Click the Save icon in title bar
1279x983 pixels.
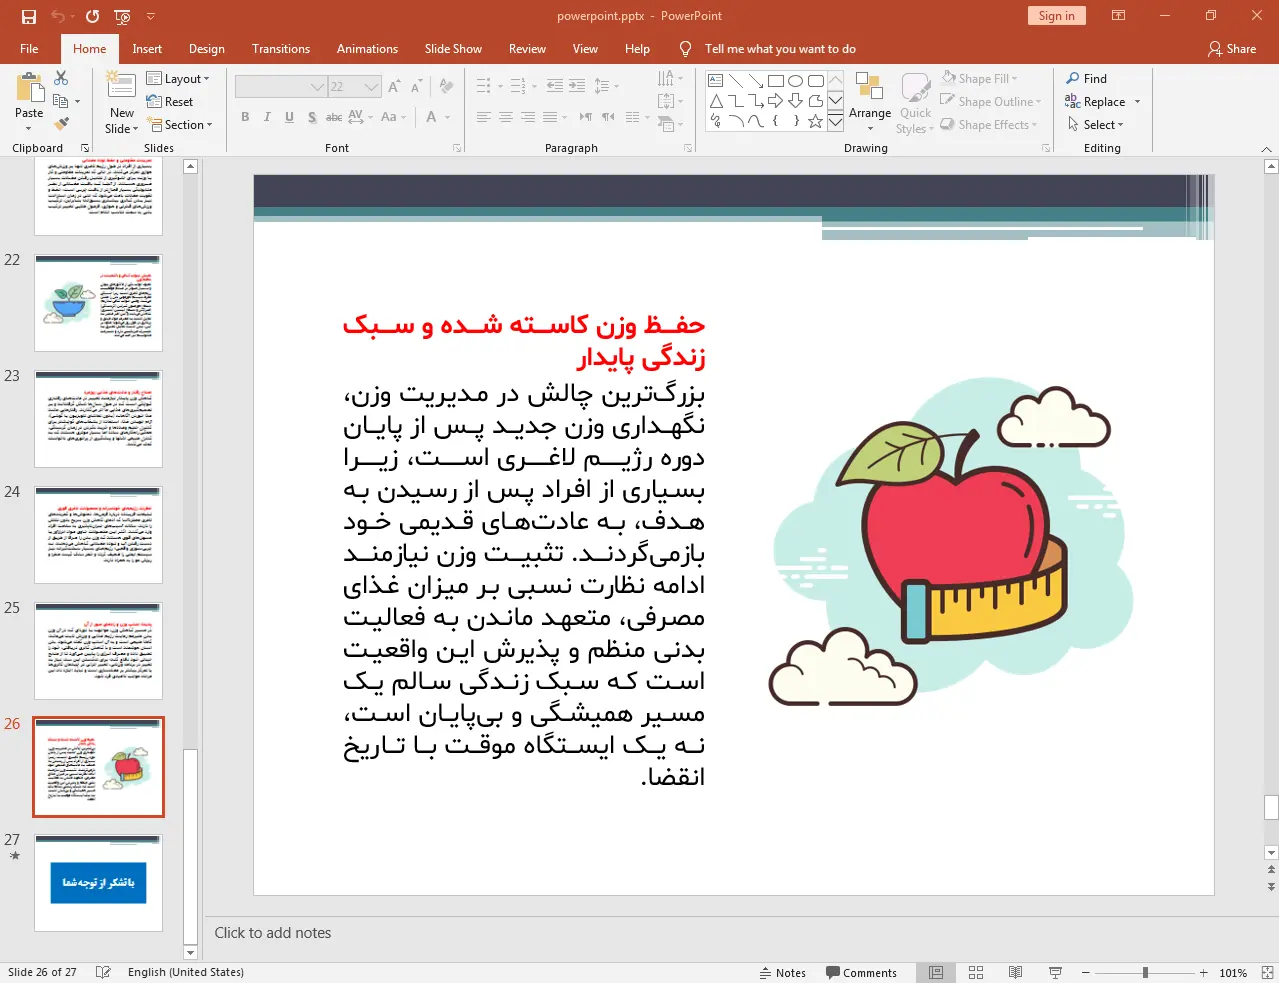28,16
